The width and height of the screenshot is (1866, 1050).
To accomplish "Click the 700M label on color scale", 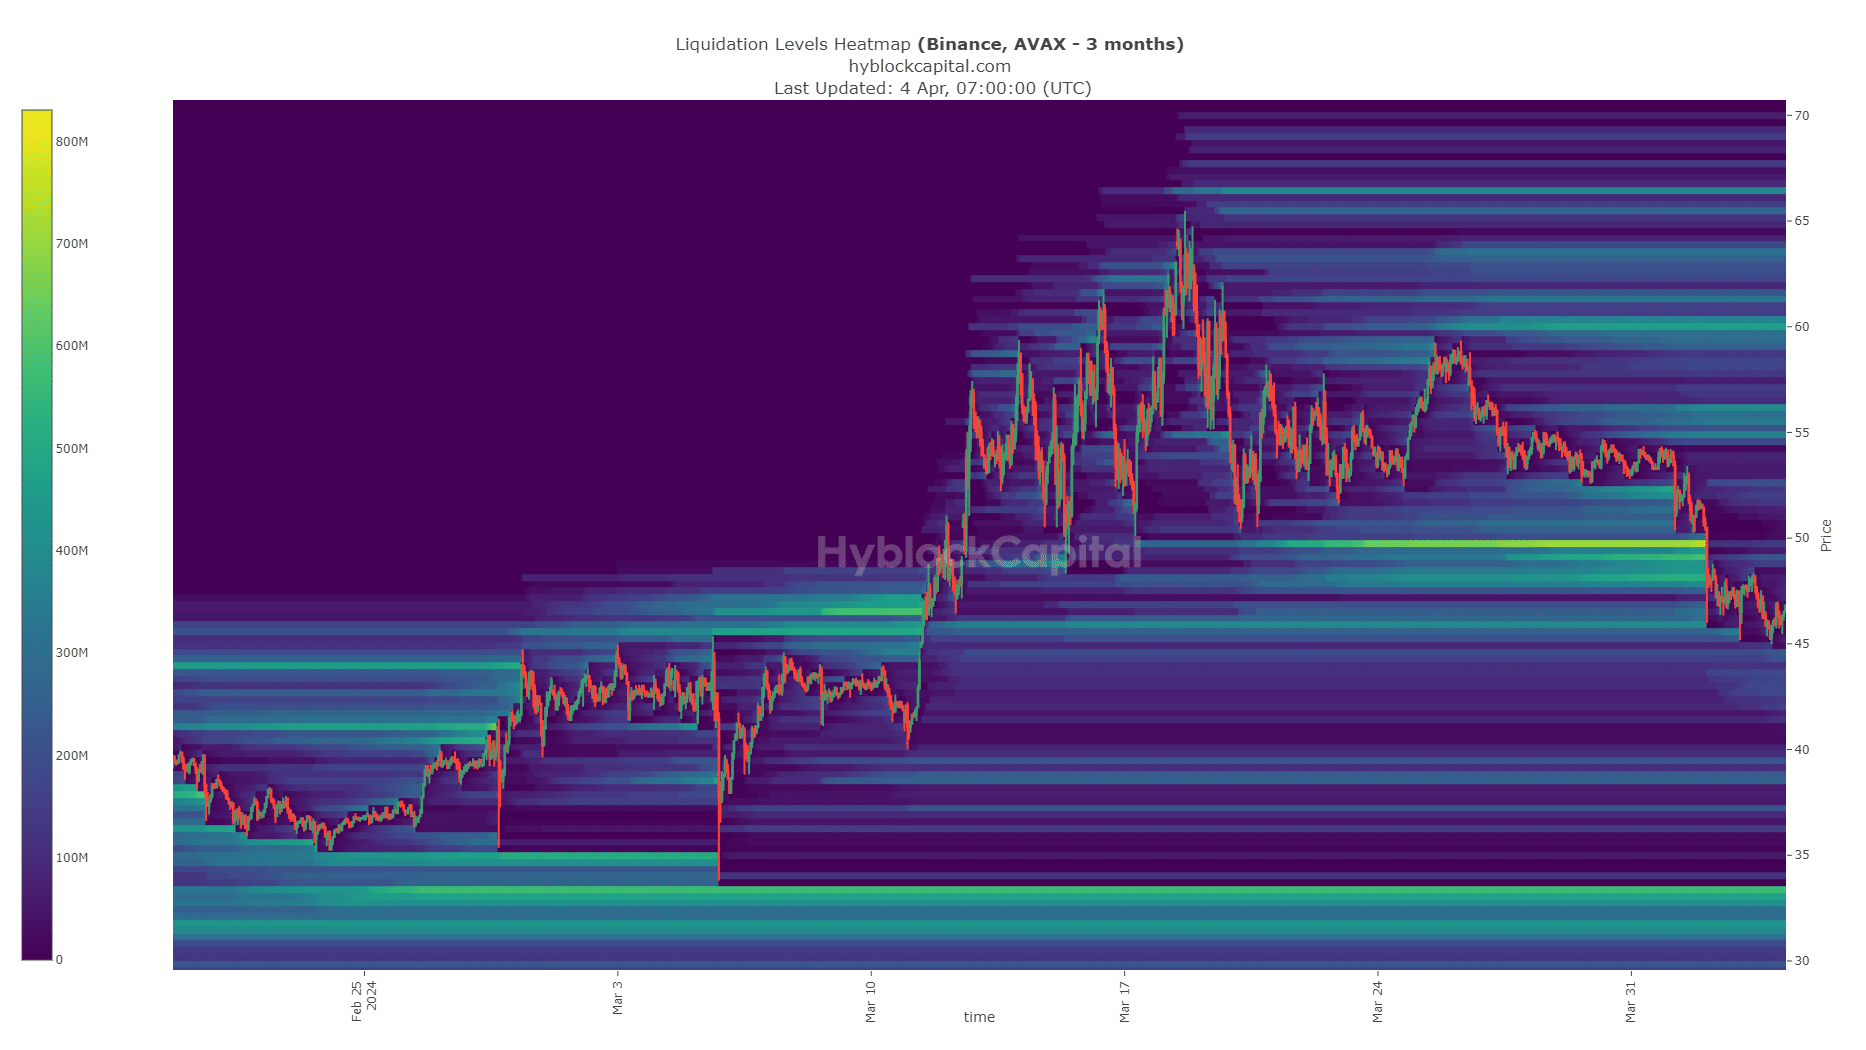I will coord(72,244).
